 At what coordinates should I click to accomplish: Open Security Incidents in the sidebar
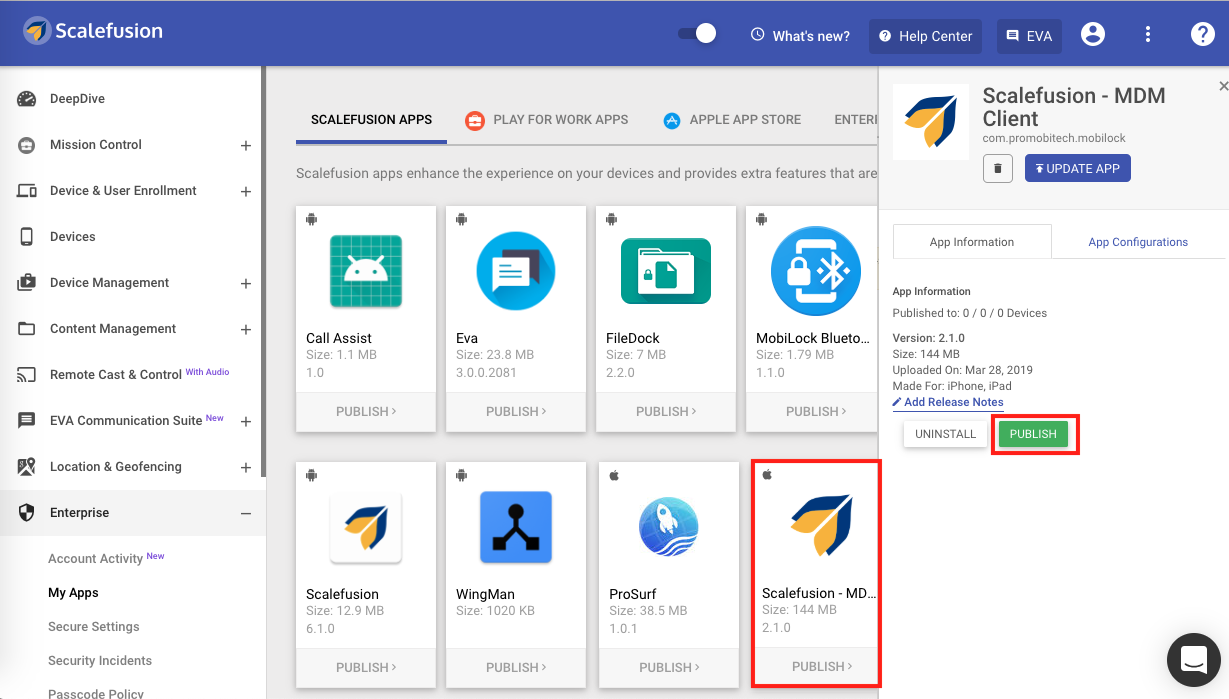coord(100,661)
